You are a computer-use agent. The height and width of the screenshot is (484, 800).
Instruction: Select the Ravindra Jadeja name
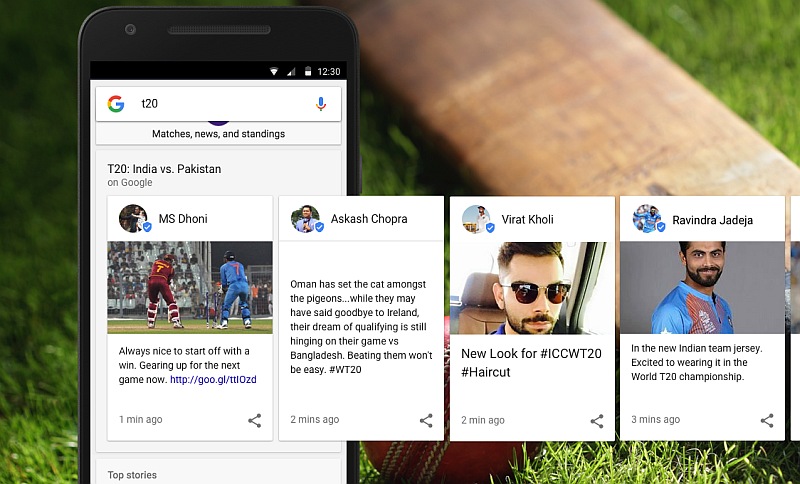pyautogui.click(x=712, y=220)
